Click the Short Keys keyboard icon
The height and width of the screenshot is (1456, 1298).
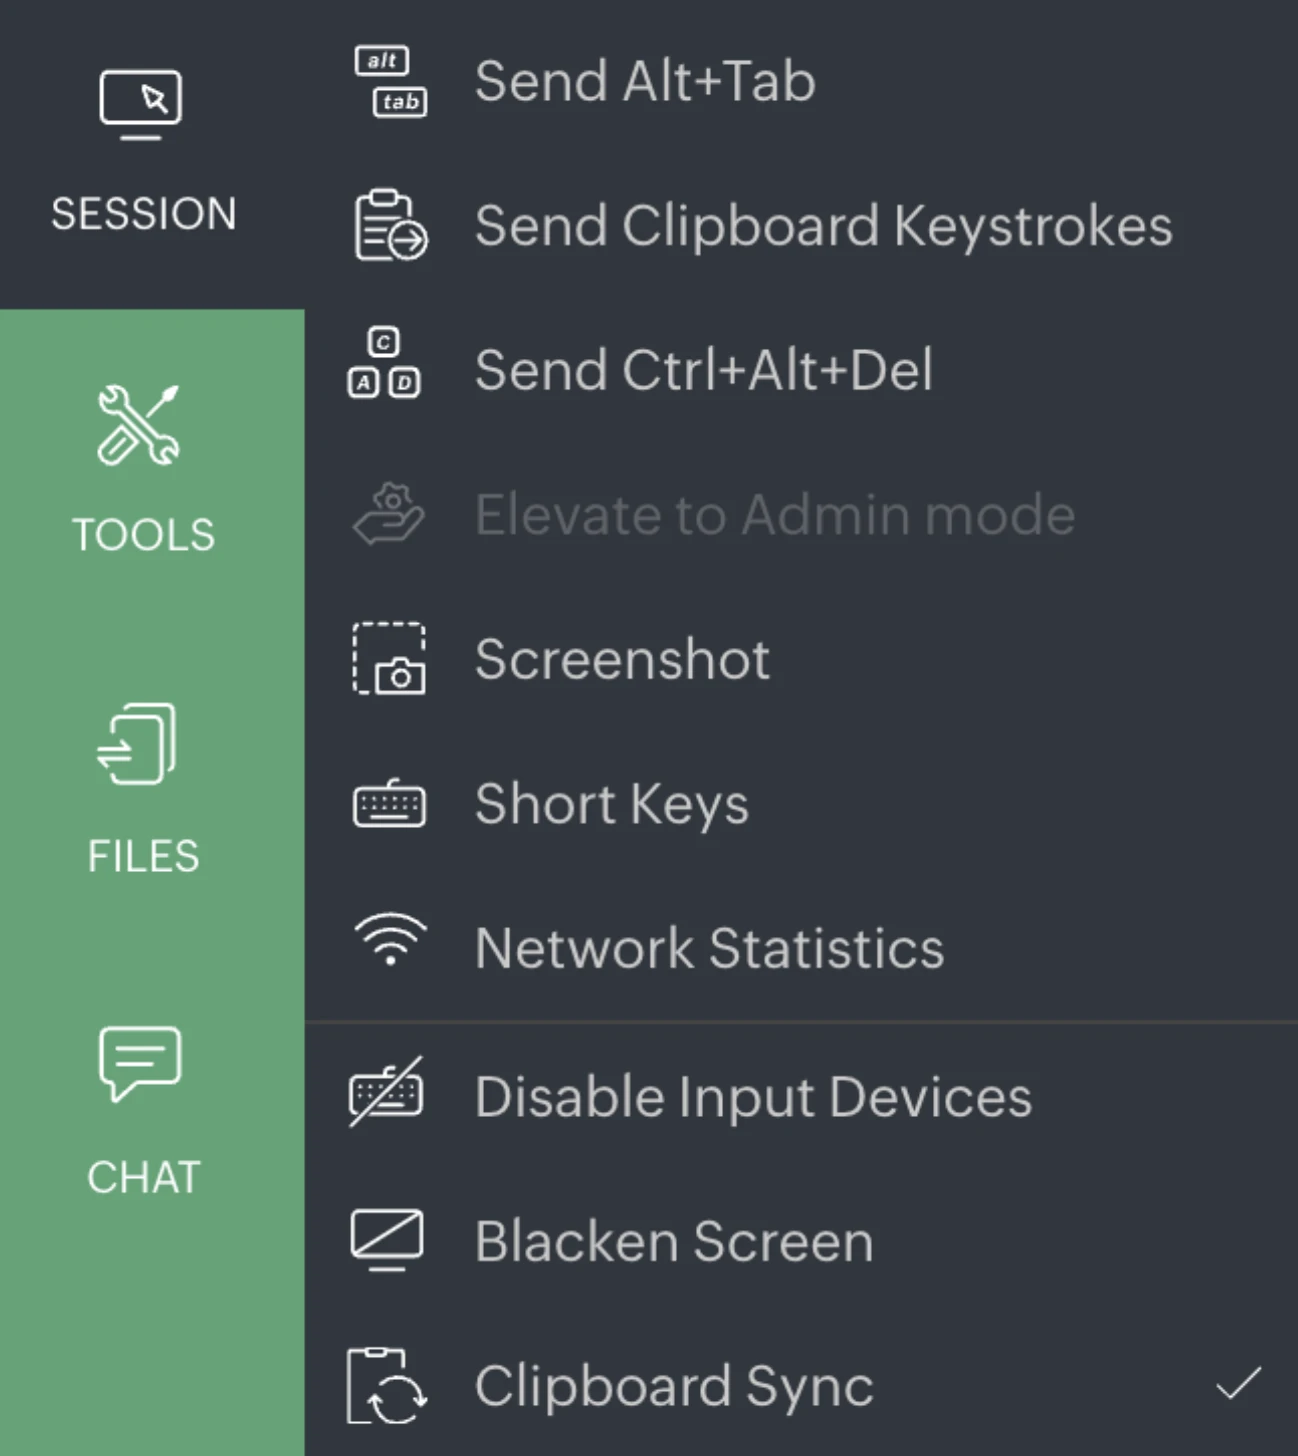[x=387, y=803]
